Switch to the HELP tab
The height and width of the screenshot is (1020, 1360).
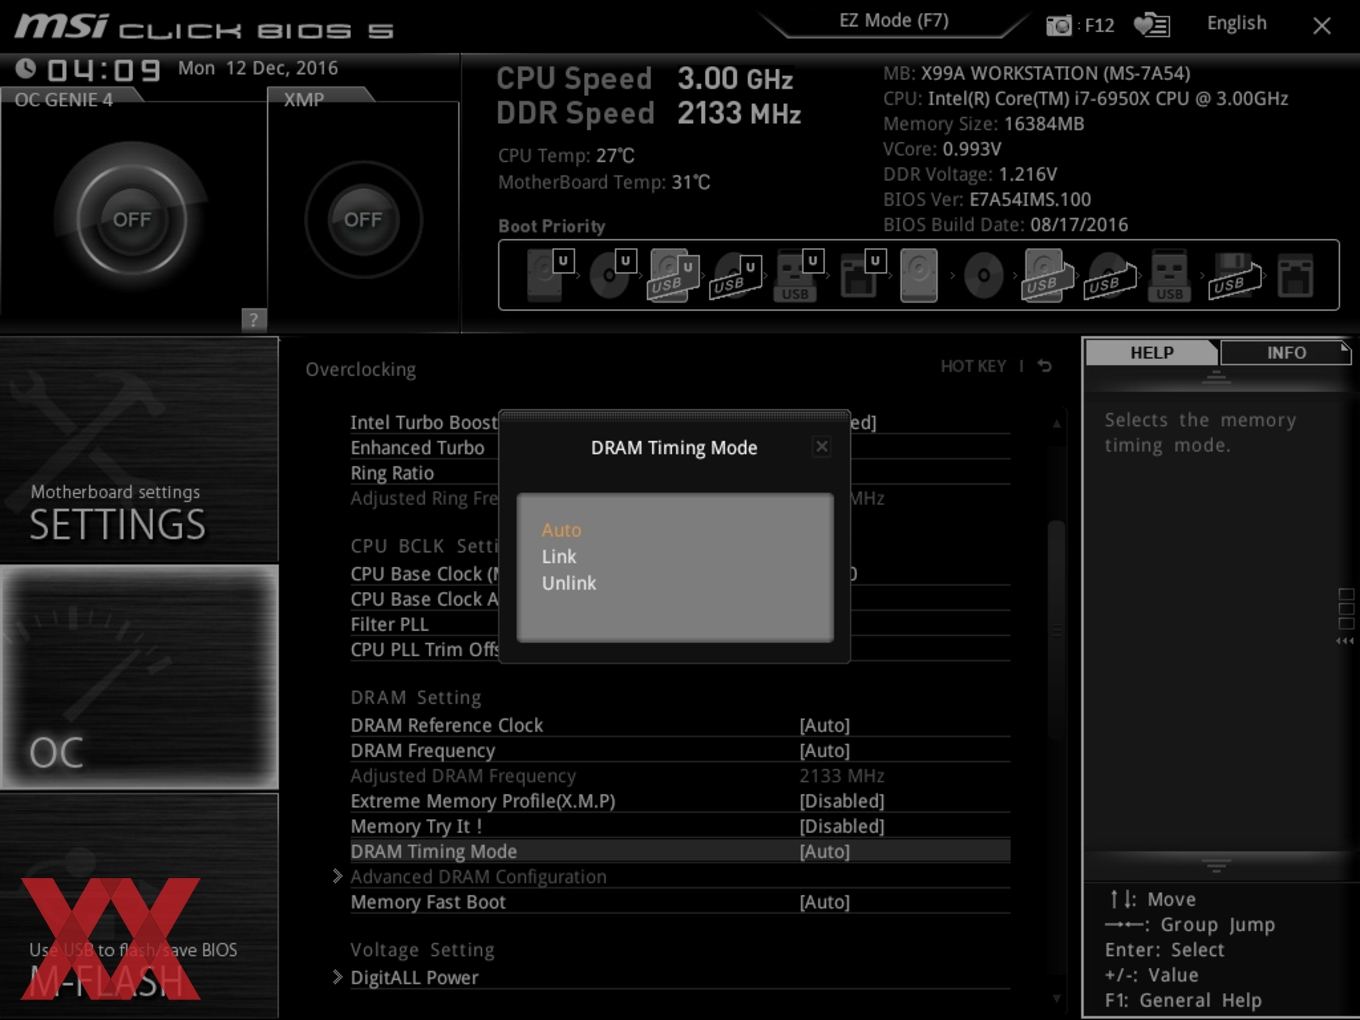[1151, 352]
